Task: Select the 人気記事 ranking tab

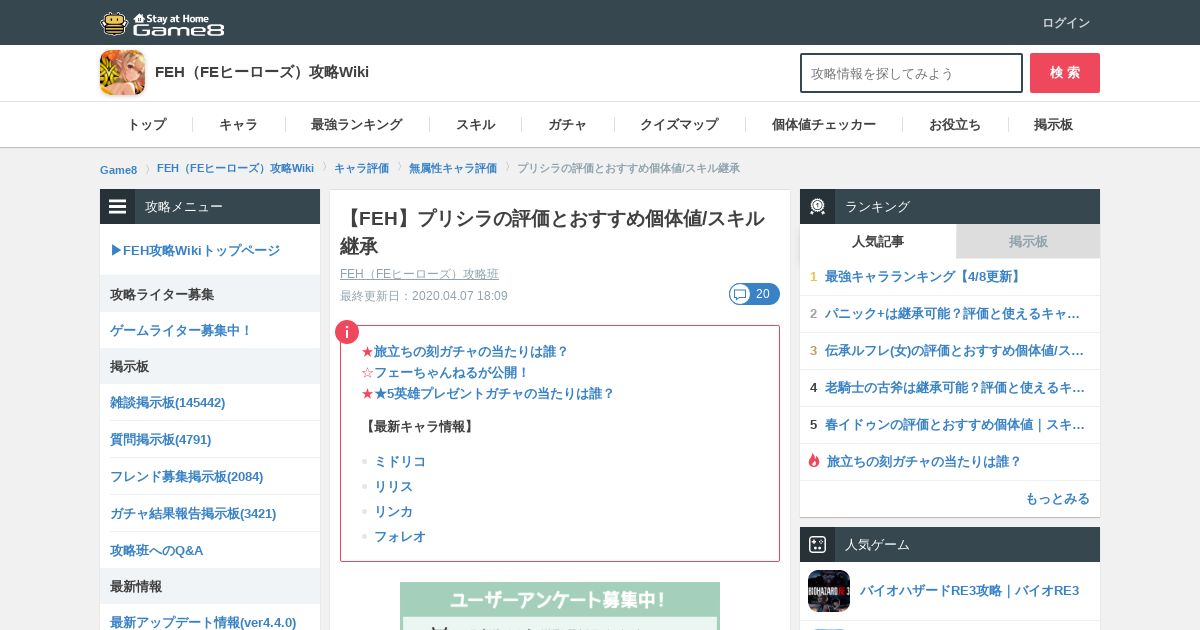Action: click(878, 241)
